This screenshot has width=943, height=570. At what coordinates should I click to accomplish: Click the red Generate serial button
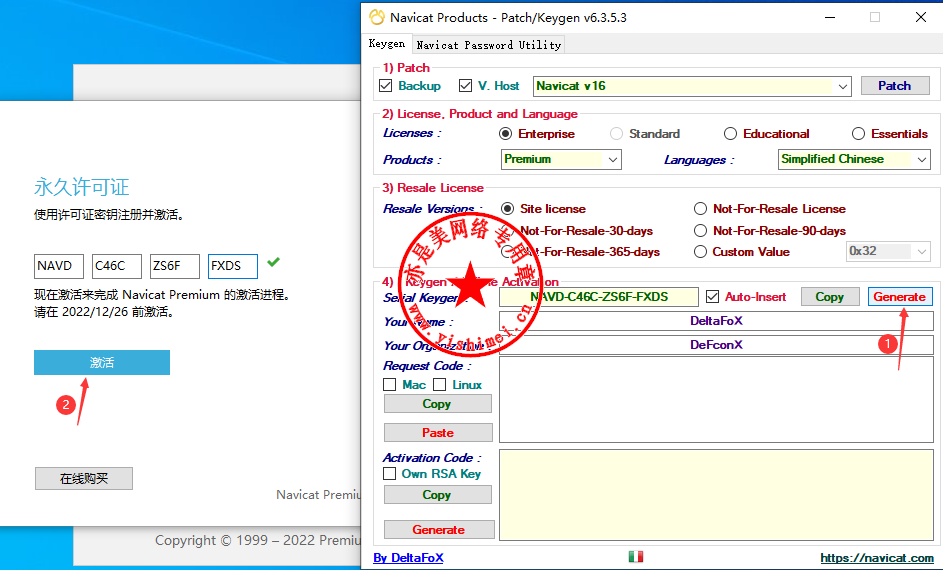point(900,296)
